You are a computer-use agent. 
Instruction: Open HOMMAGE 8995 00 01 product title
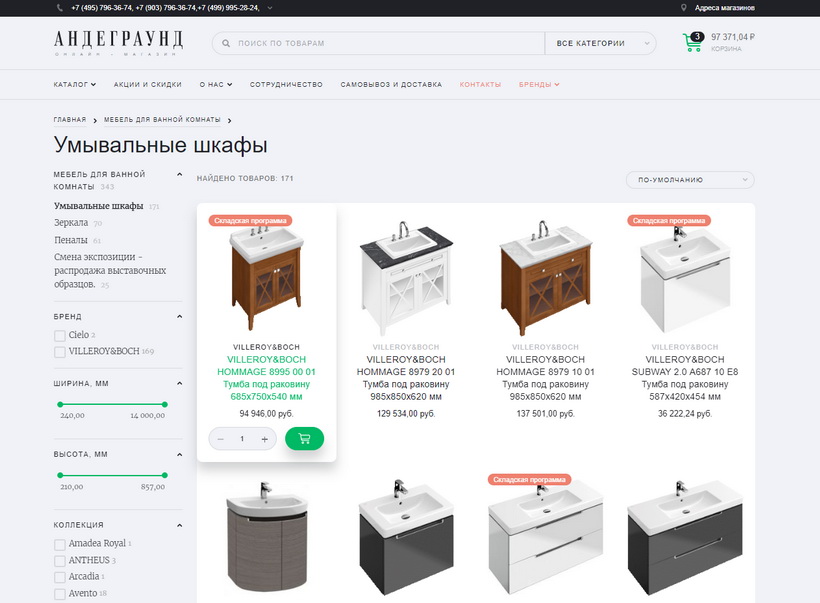tap(266, 378)
